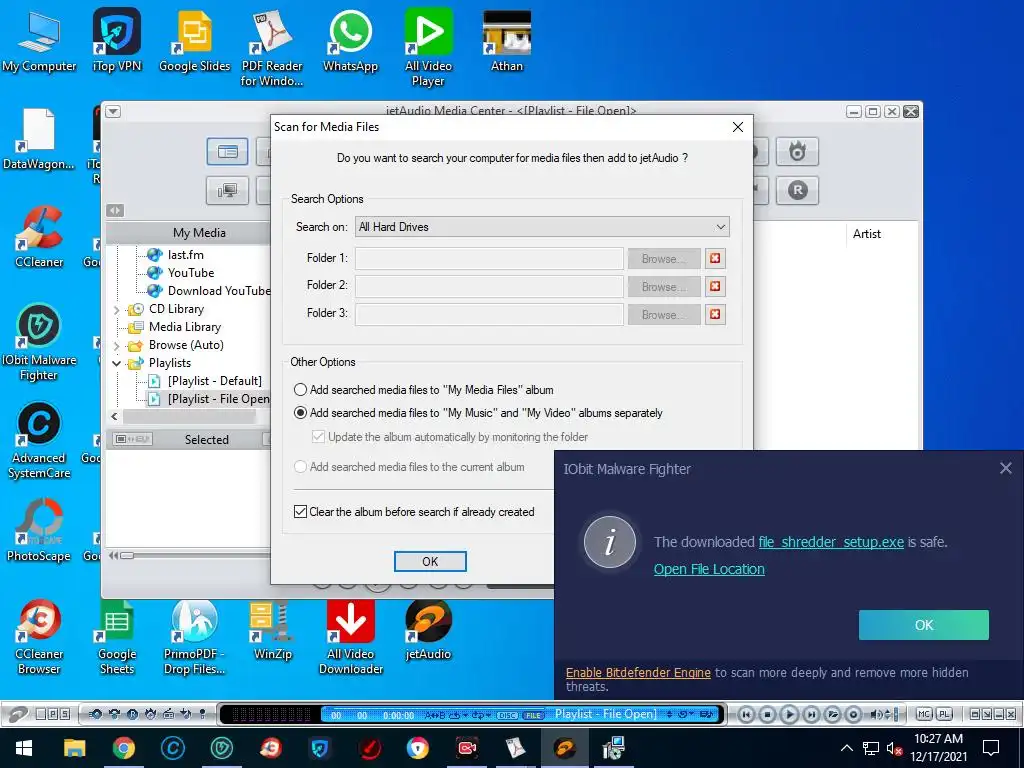This screenshot has height=768, width=1024.
Task: Click the Open File Location link
Action: tap(709, 569)
